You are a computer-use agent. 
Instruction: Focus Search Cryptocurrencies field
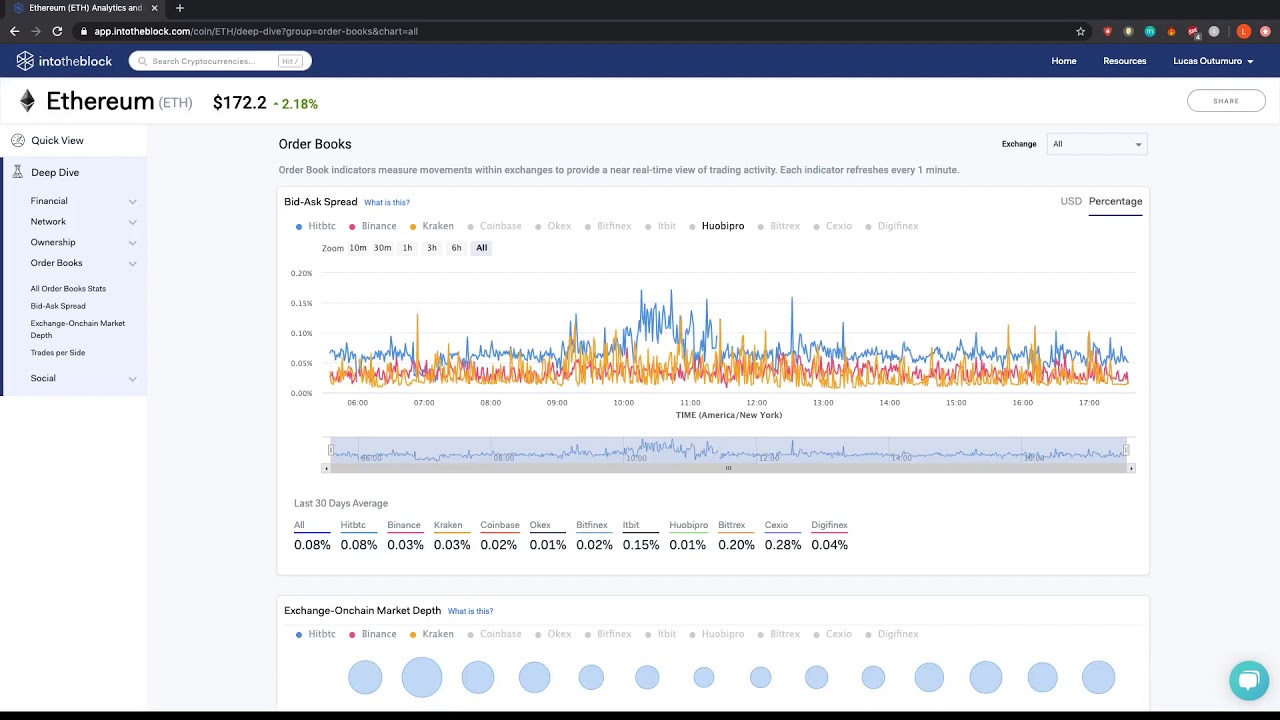pos(220,61)
